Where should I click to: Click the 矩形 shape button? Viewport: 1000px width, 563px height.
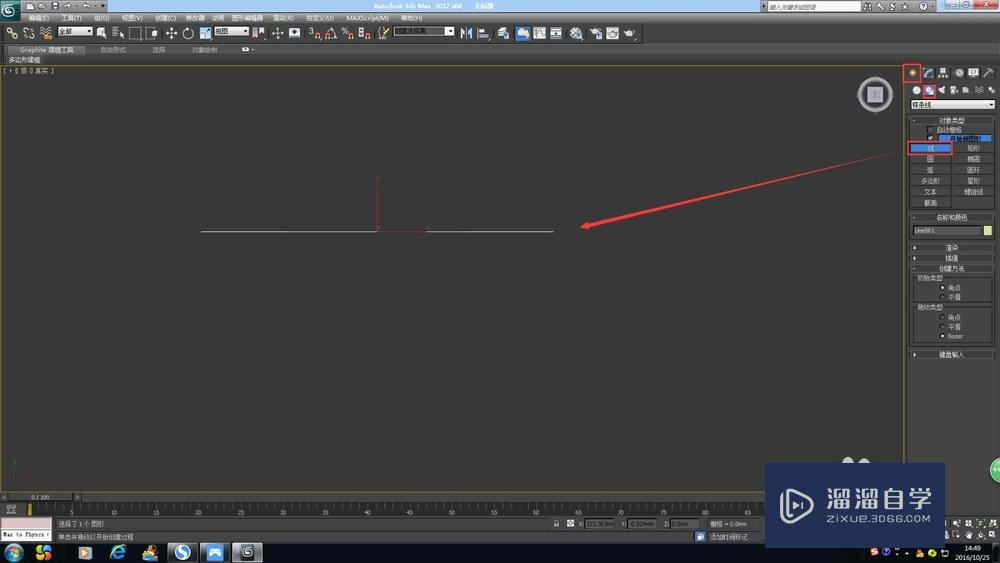point(973,149)
